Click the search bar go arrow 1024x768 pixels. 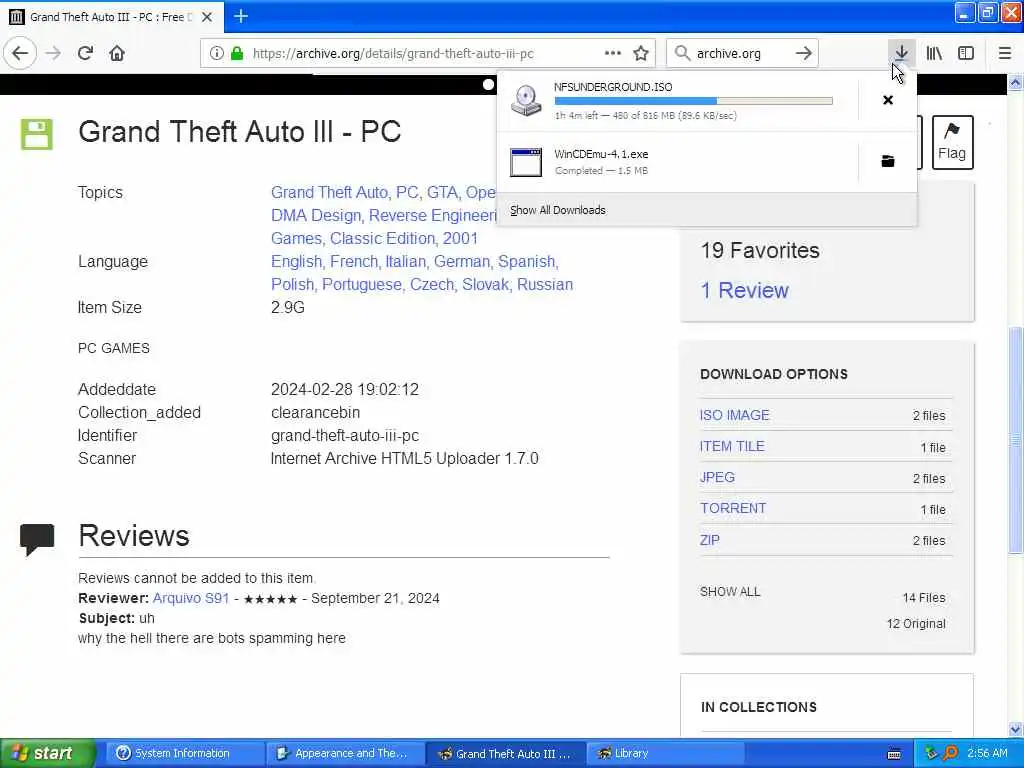(x=804, y=53)
